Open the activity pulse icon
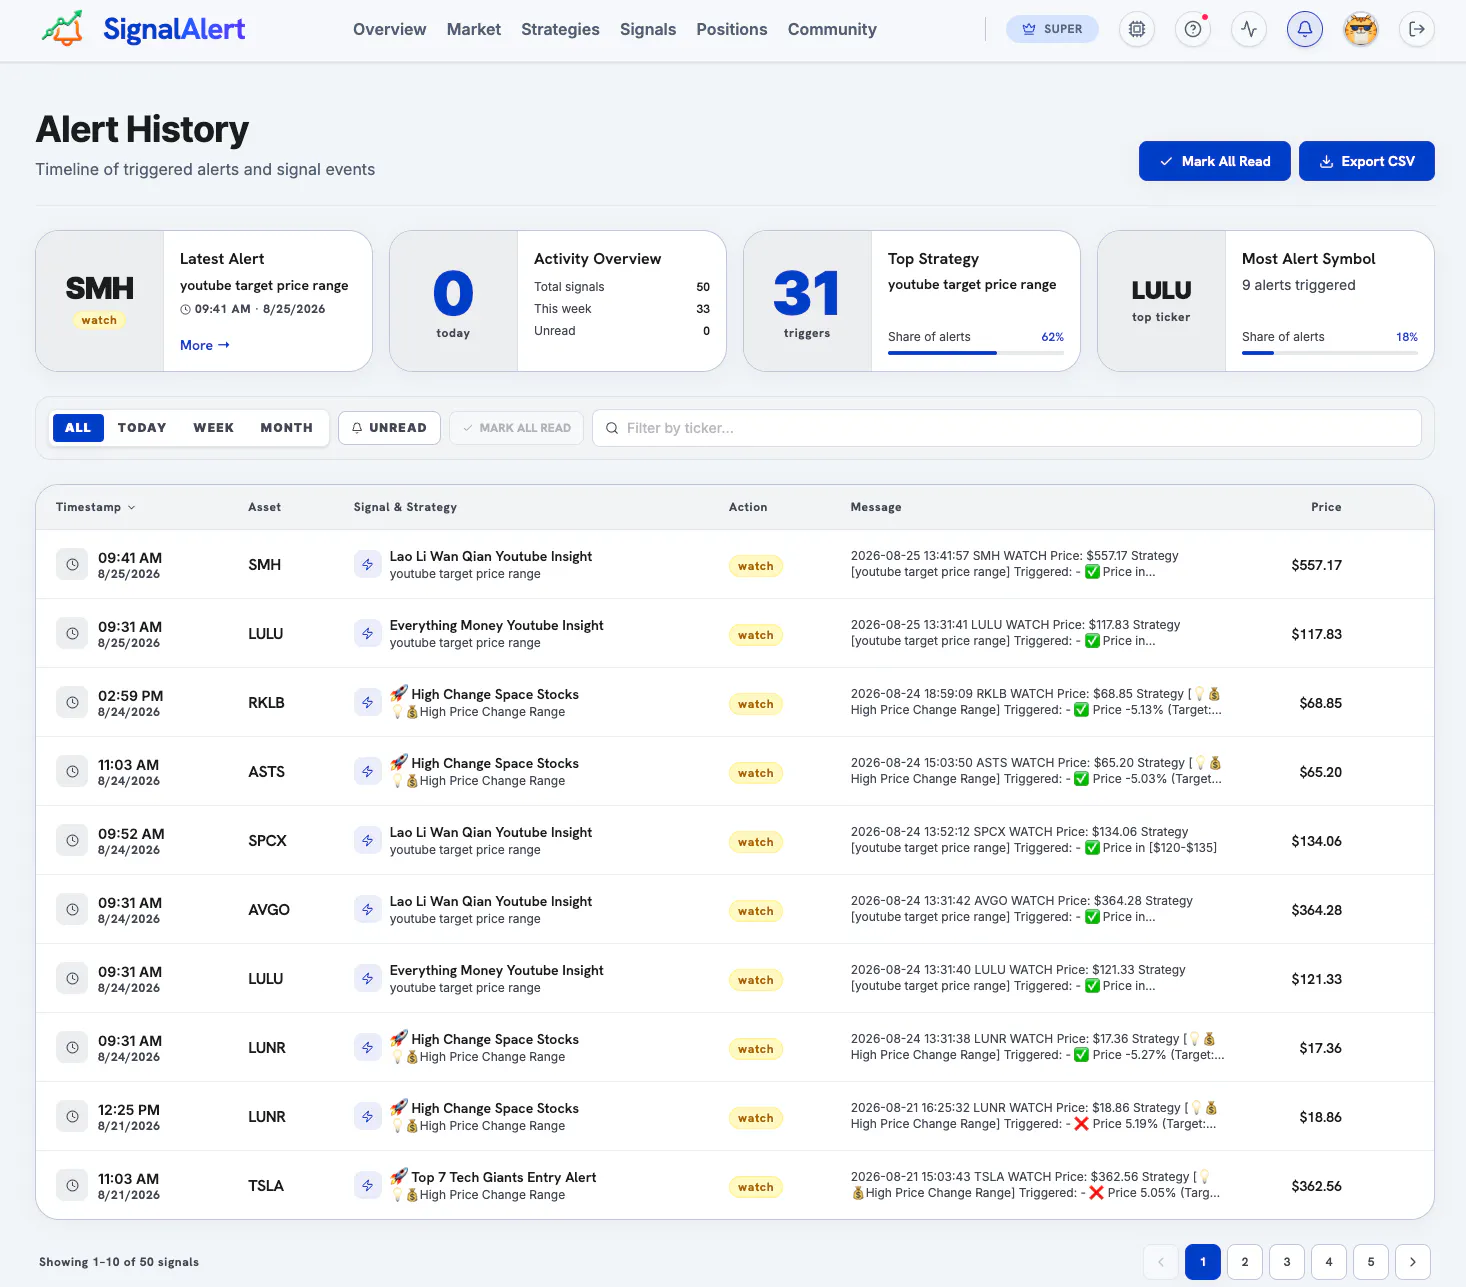The width and height of the screenshot is (1466, 1287). click(x=1249, y=29)
